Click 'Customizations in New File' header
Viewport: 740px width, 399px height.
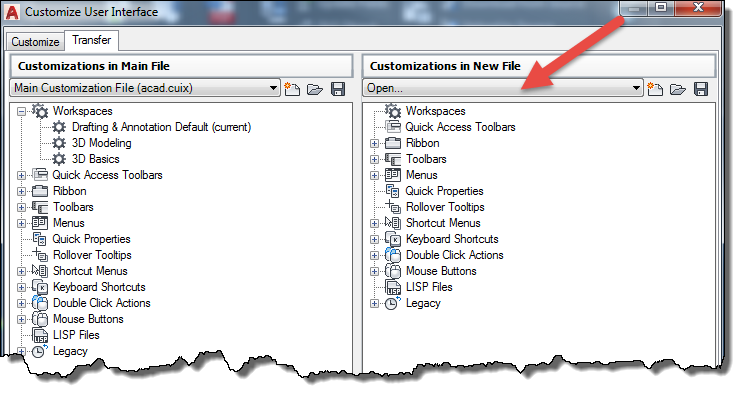coord(539,66)
